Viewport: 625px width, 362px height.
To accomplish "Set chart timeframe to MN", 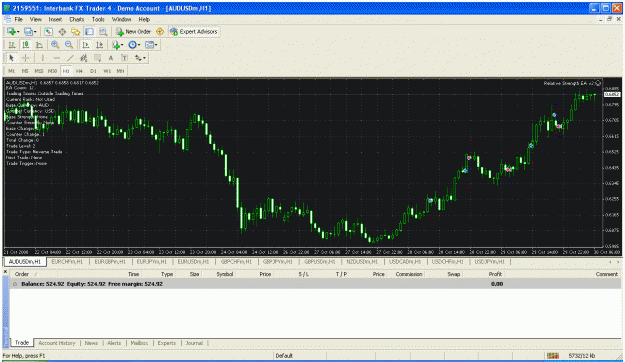I will 120,71.
